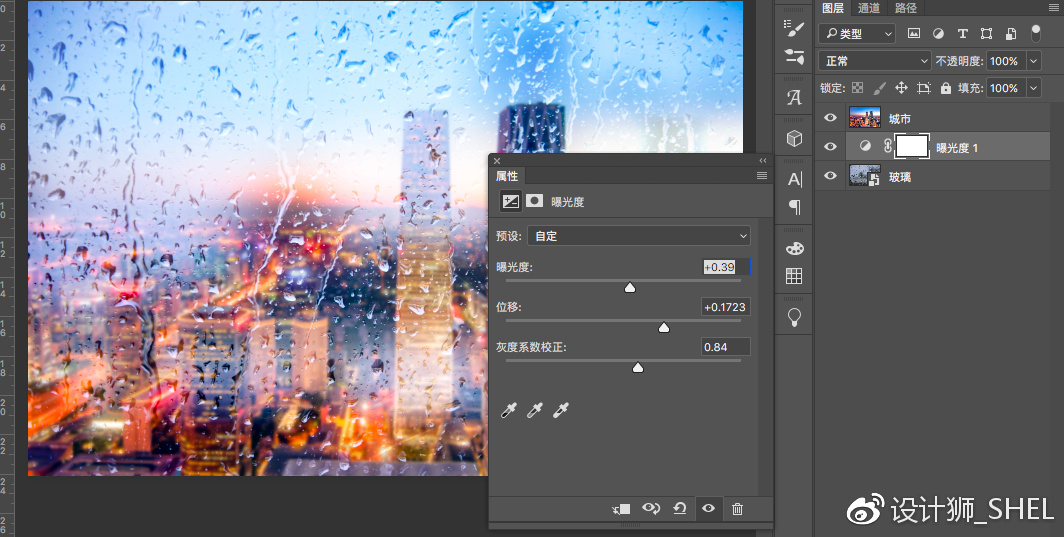Screen dimensions: 1064x537
Task: Hide the 玻璃 layer
Action: tap(830, 176)
